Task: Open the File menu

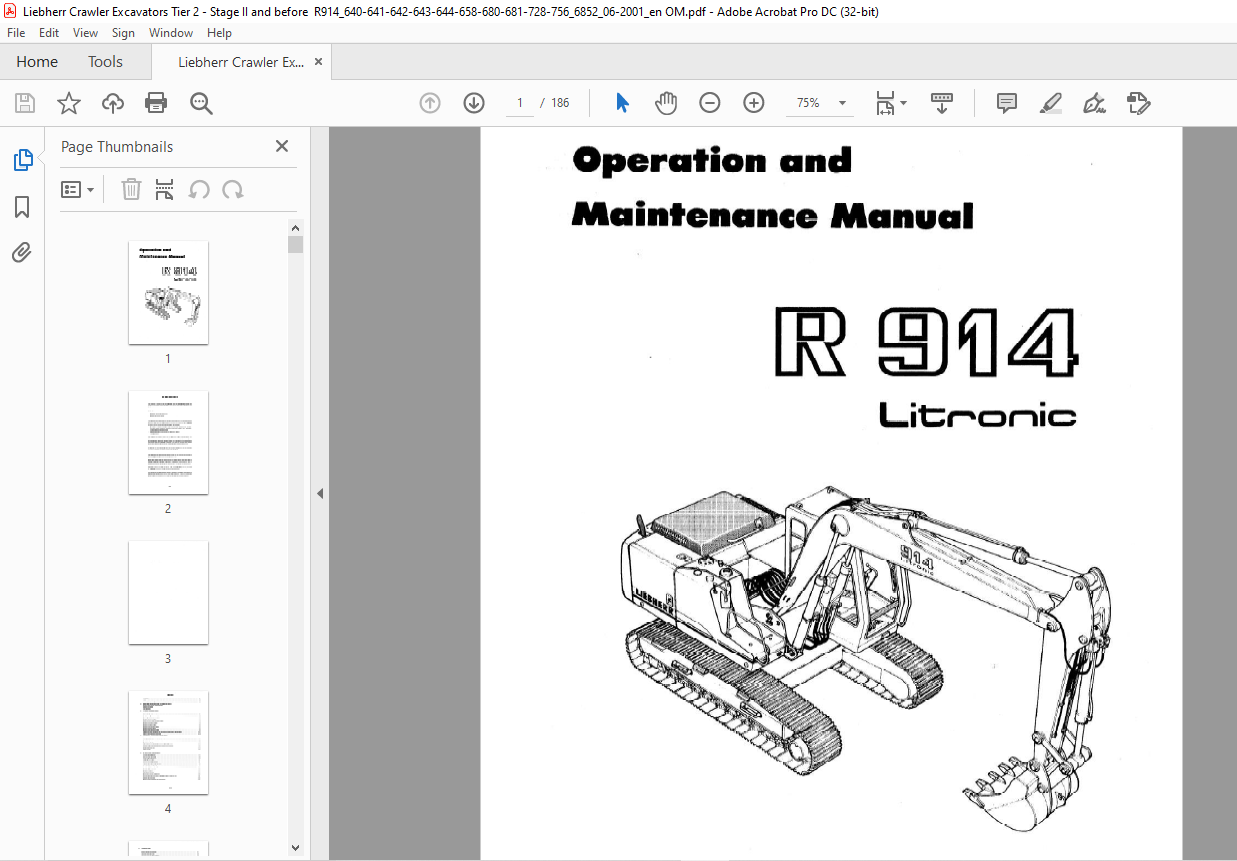Action: click(16, 33)
